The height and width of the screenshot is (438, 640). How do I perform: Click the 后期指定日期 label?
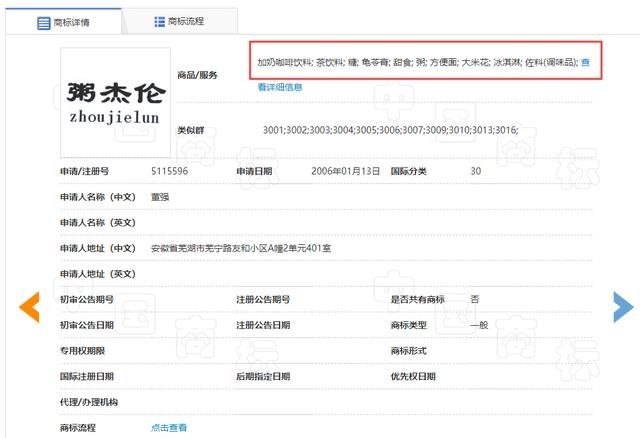click(263, 376)
